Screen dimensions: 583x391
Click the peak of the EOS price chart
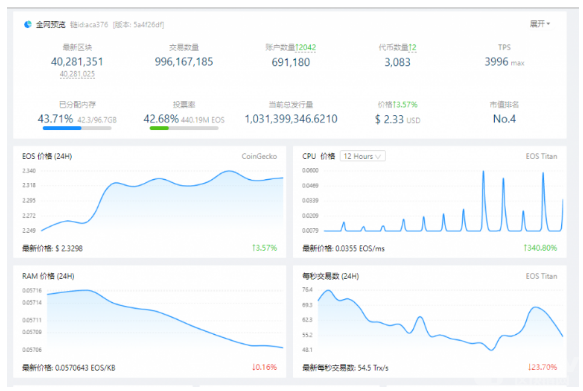[x=229, y=171]
